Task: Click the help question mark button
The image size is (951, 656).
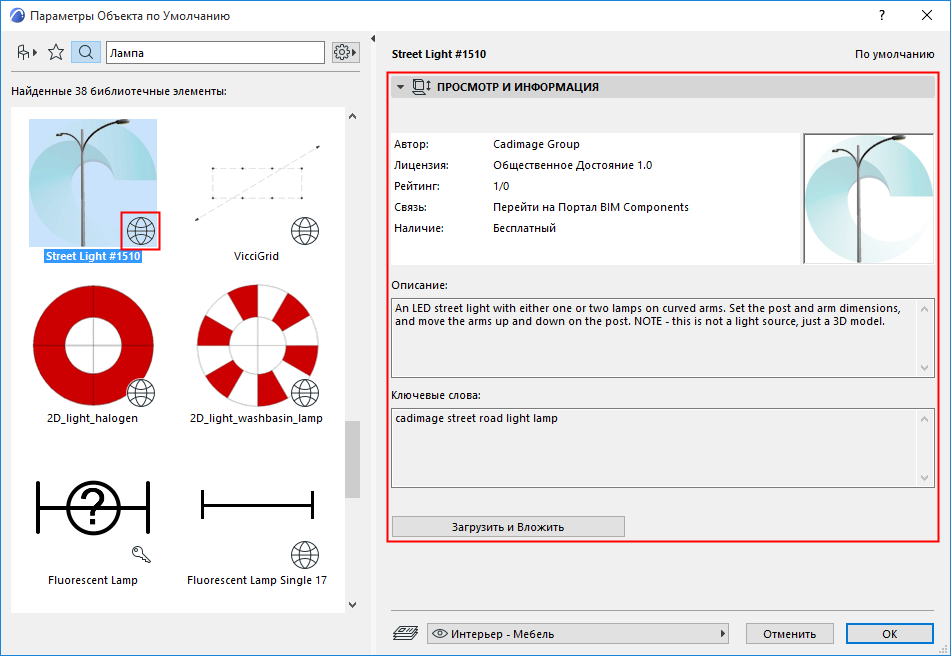Action: [882, 15]
